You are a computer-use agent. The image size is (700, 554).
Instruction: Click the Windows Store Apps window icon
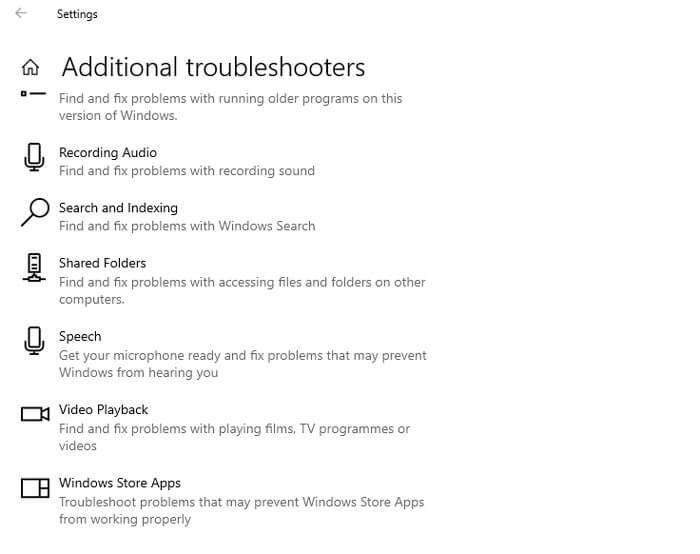pyautogui.click(x=35, y=488)
